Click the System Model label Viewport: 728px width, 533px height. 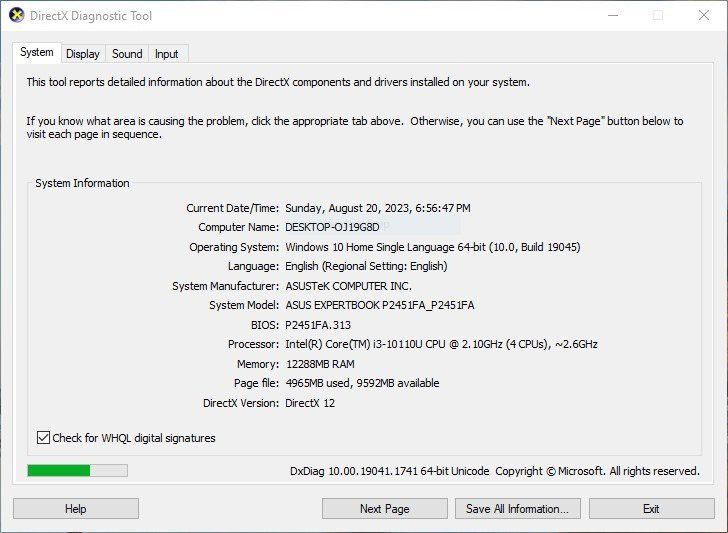244,306
